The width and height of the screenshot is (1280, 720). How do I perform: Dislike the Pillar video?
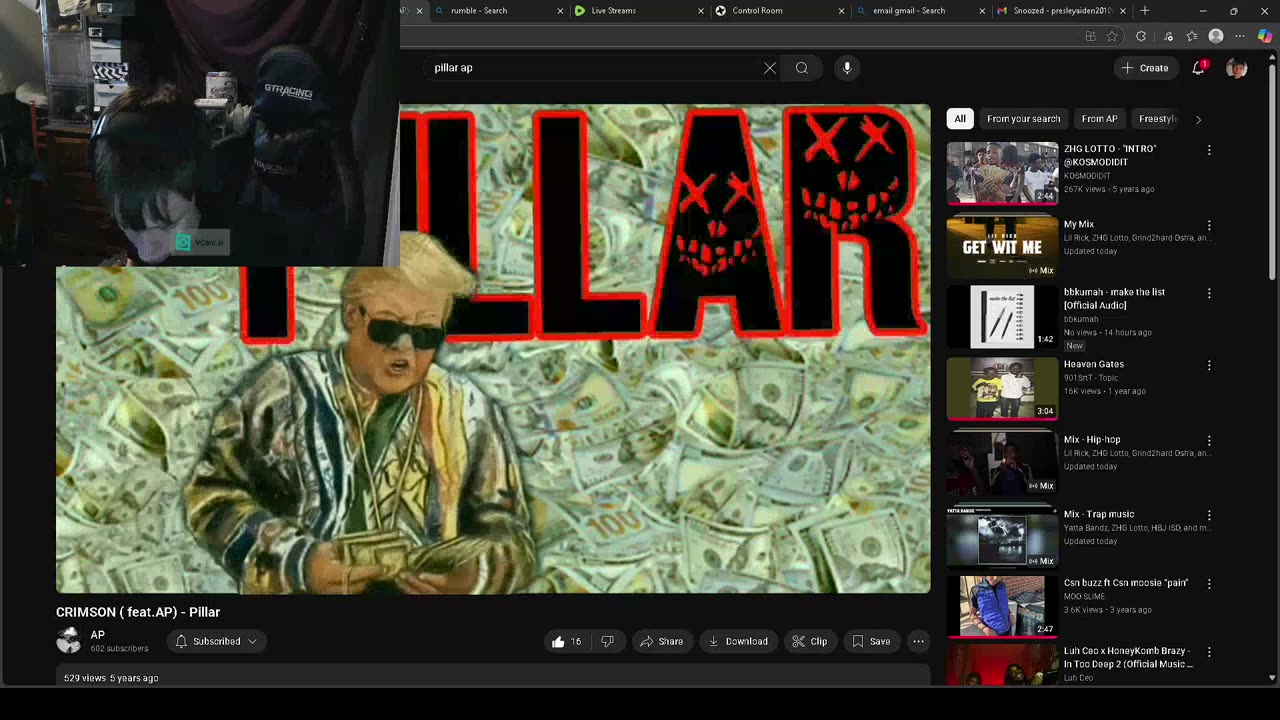(x=607, y=641)
